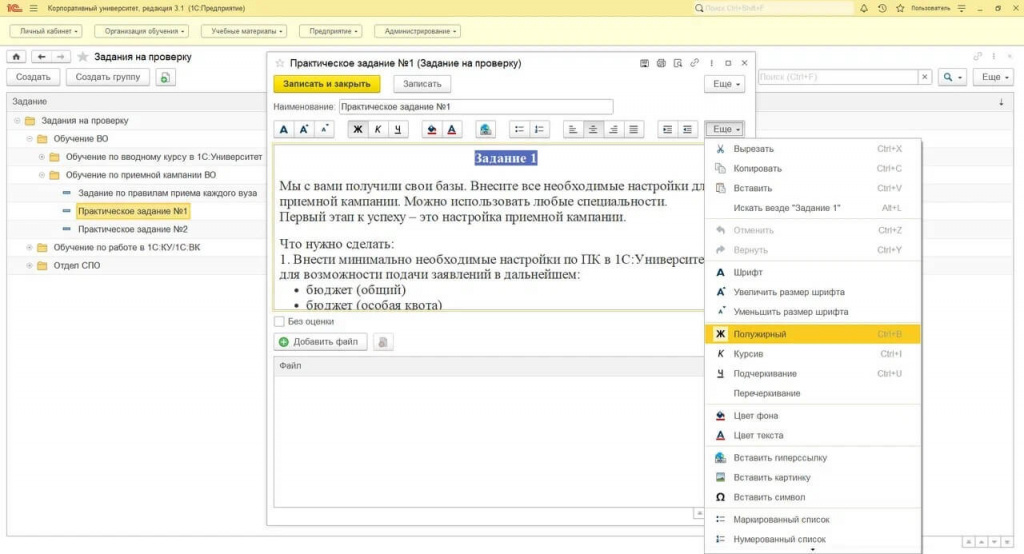Open the Font dialog toolbar icon
The image size is (1024, 554).
point(283,129)
